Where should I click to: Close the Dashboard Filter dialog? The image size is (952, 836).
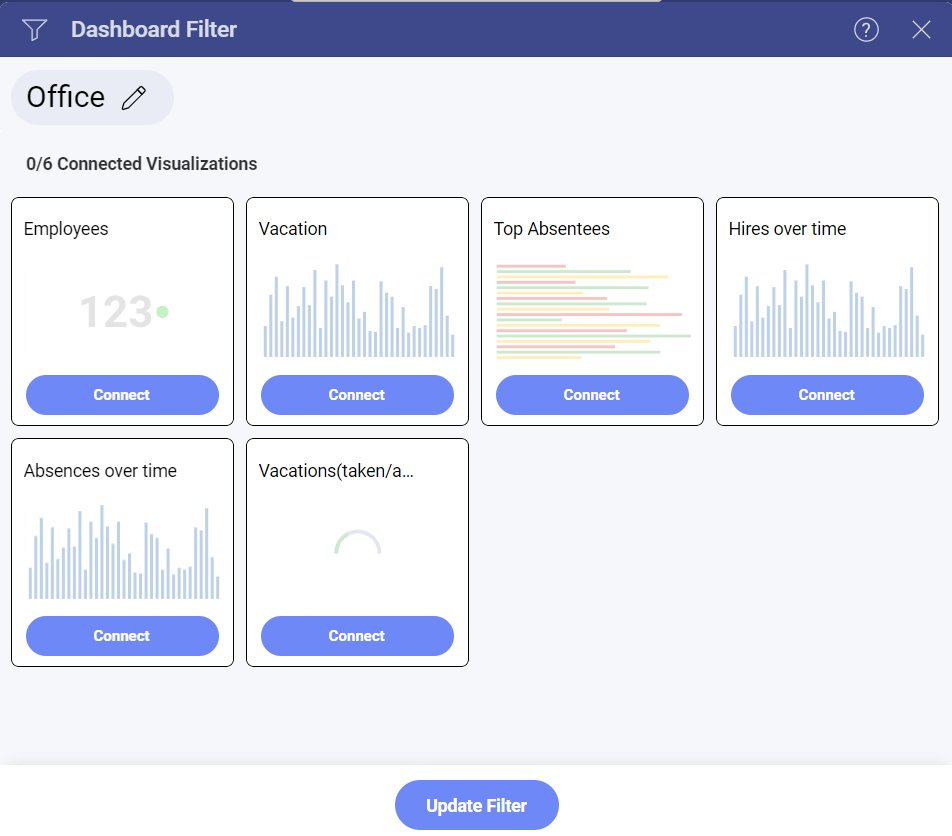point(921,29)
